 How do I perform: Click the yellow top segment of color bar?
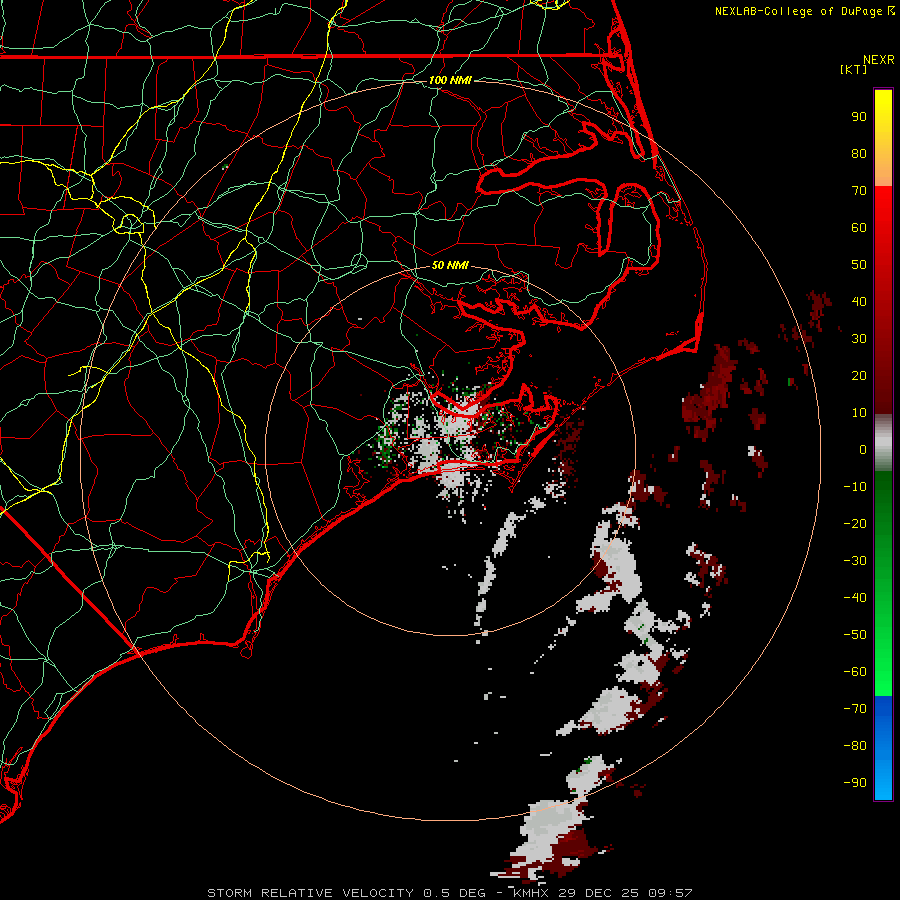883,138
